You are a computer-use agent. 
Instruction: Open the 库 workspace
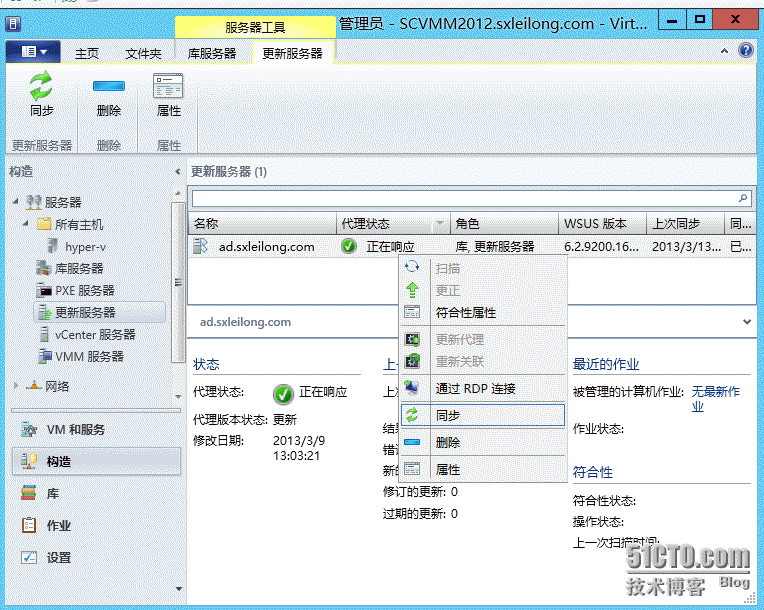tap(96, 493)
